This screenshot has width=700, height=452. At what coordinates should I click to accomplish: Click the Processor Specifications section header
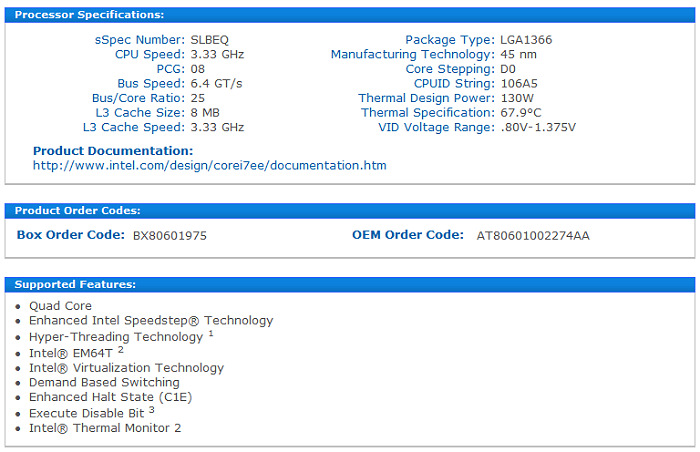click(89, 15)
